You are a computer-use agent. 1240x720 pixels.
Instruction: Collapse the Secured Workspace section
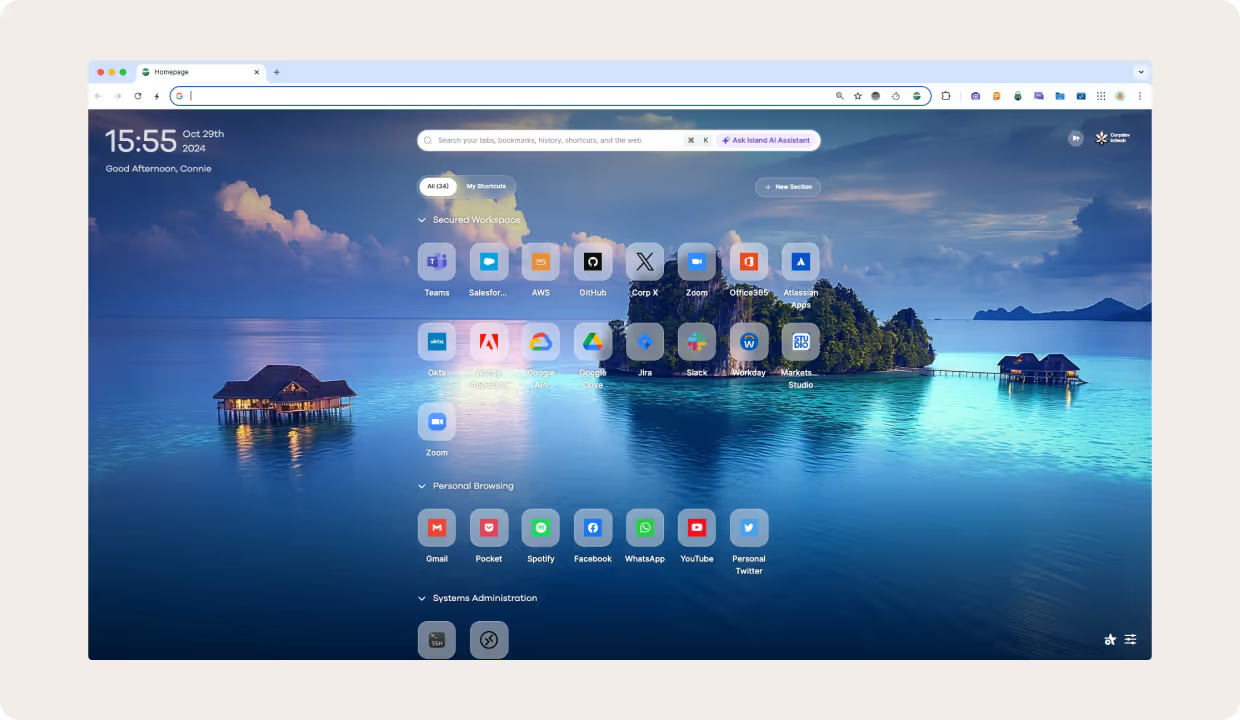[x=422, y=220]
